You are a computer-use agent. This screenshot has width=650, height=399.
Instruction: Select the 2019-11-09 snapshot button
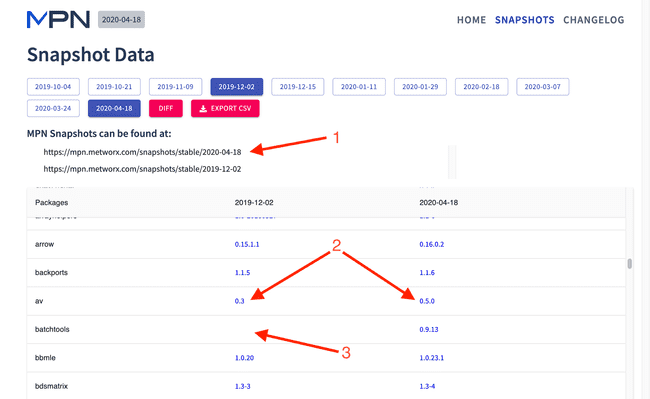tap(175, 87)
